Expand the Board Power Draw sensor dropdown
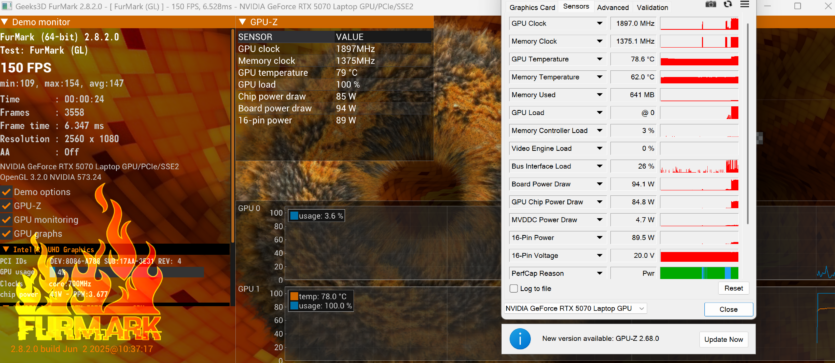This screenshot has height=363, width=835. coord(600,184)
